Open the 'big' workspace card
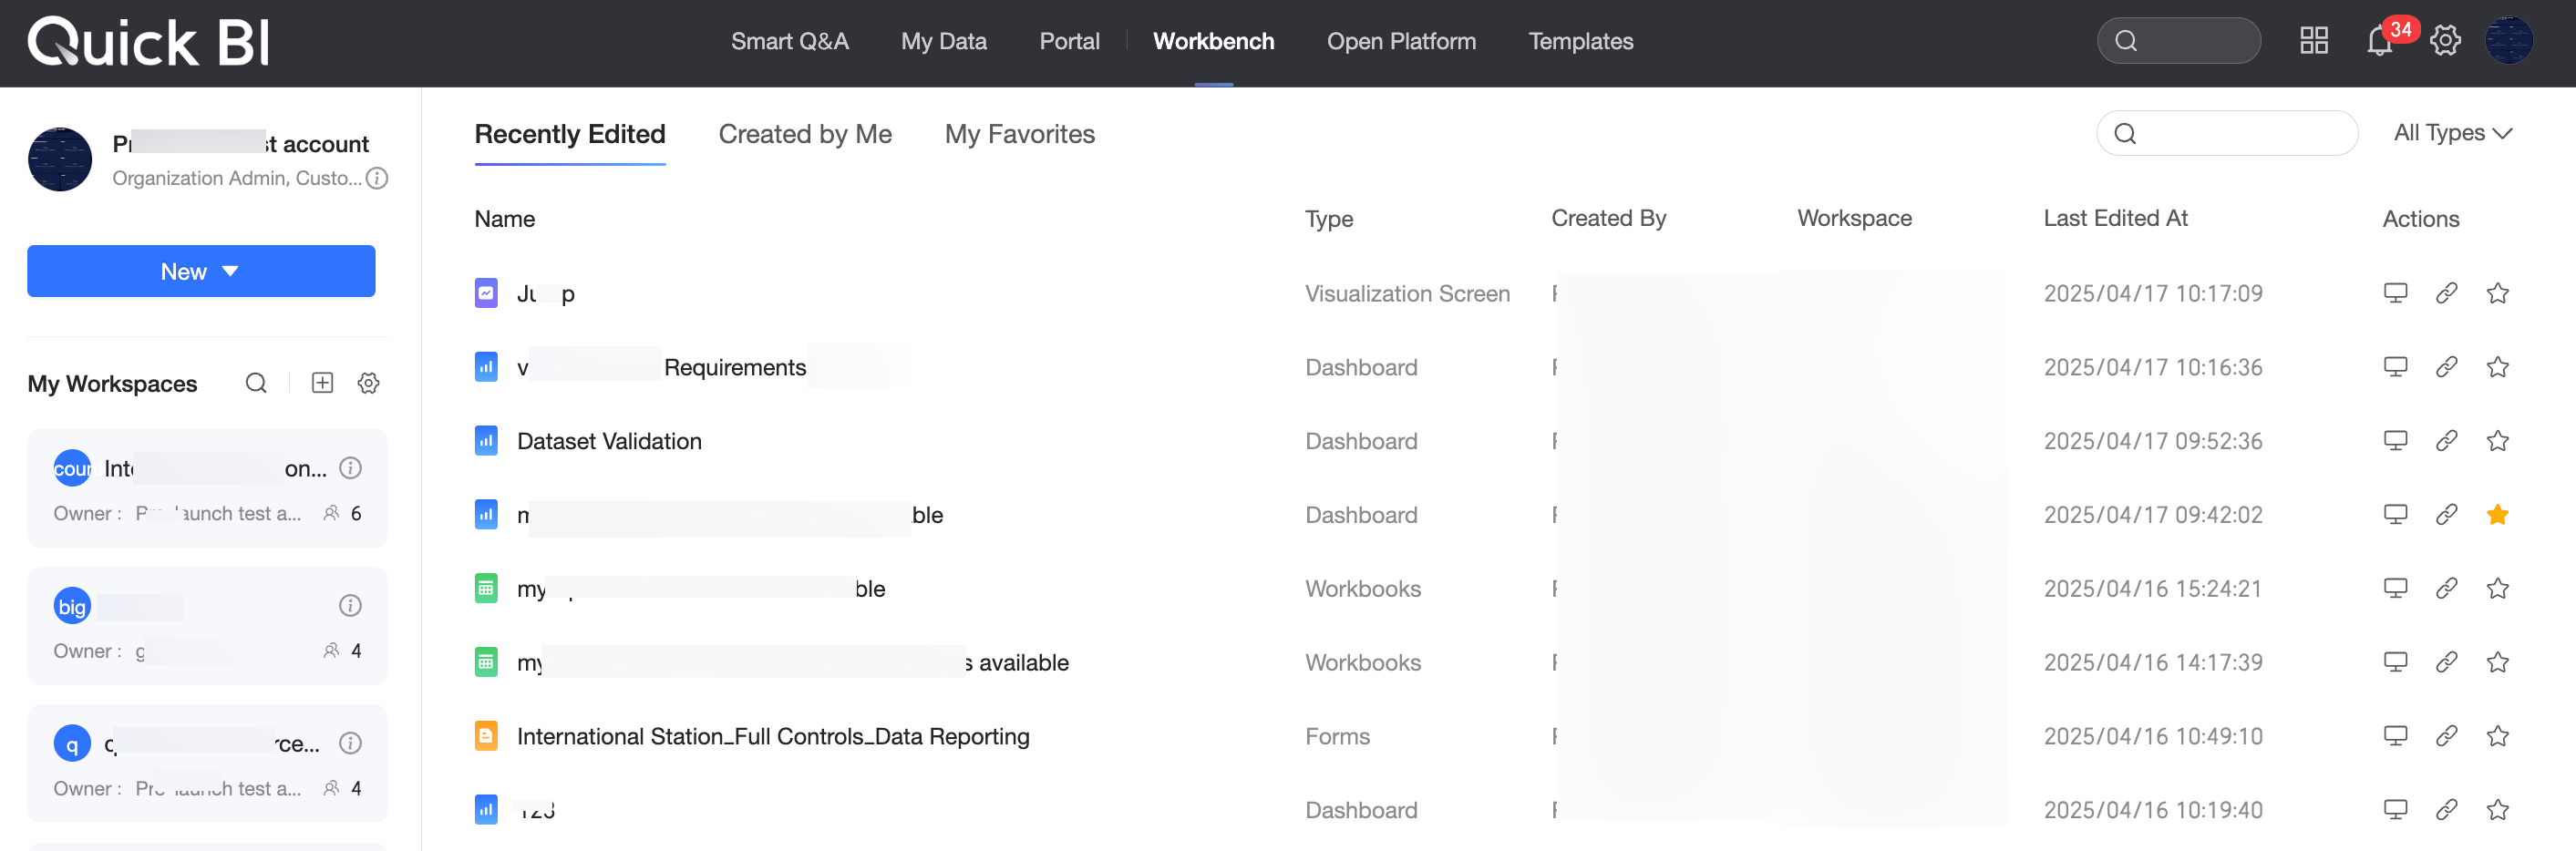Image resolution: width=2576 pixels, height=851 pixels. (x=207, y=626)
